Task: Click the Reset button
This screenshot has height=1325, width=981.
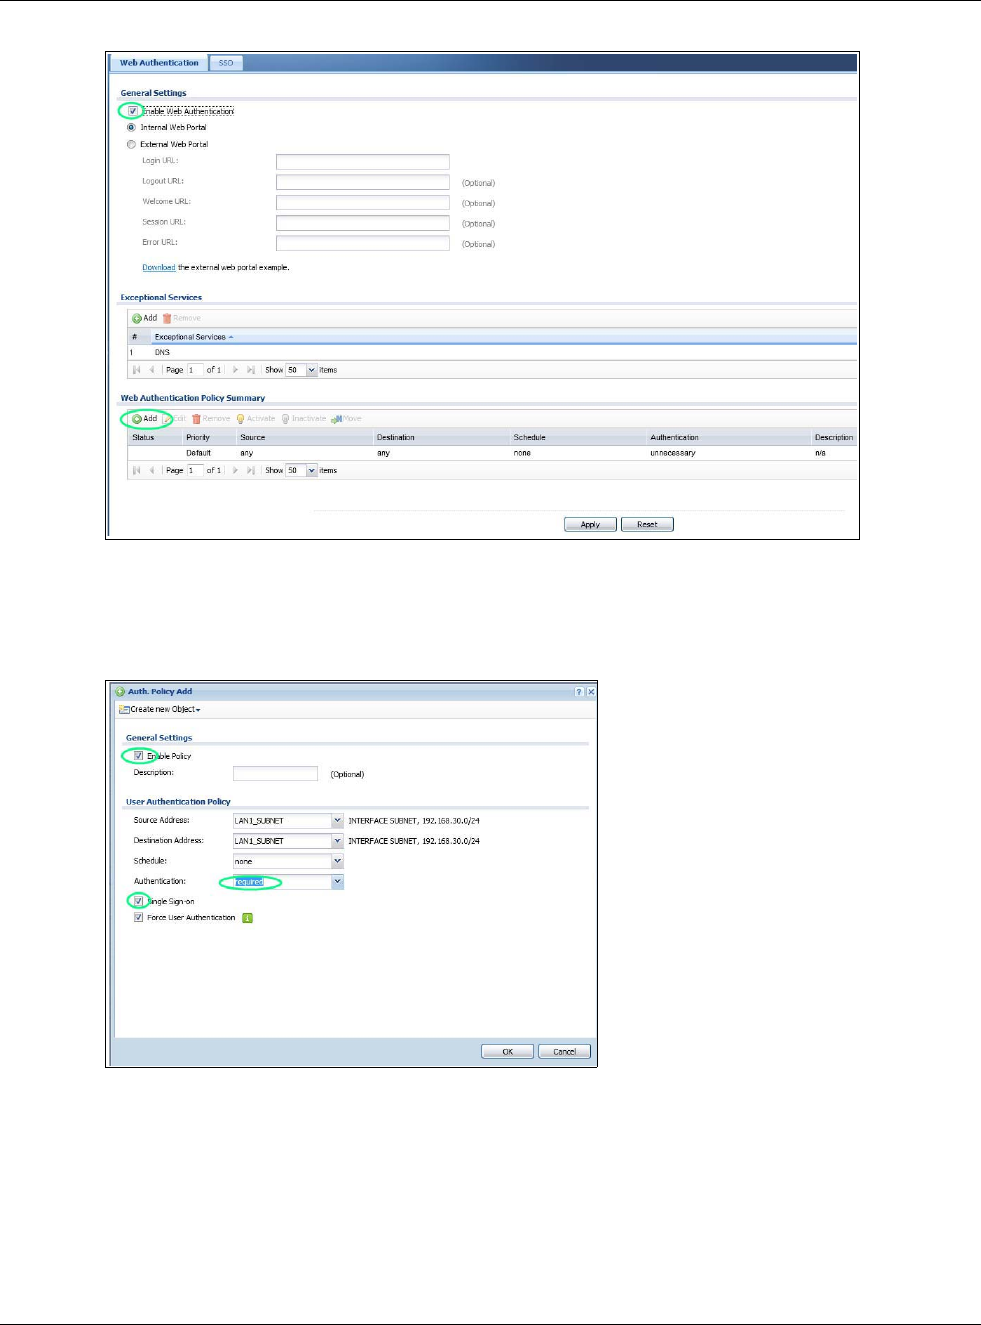Action: click(647, 524)
